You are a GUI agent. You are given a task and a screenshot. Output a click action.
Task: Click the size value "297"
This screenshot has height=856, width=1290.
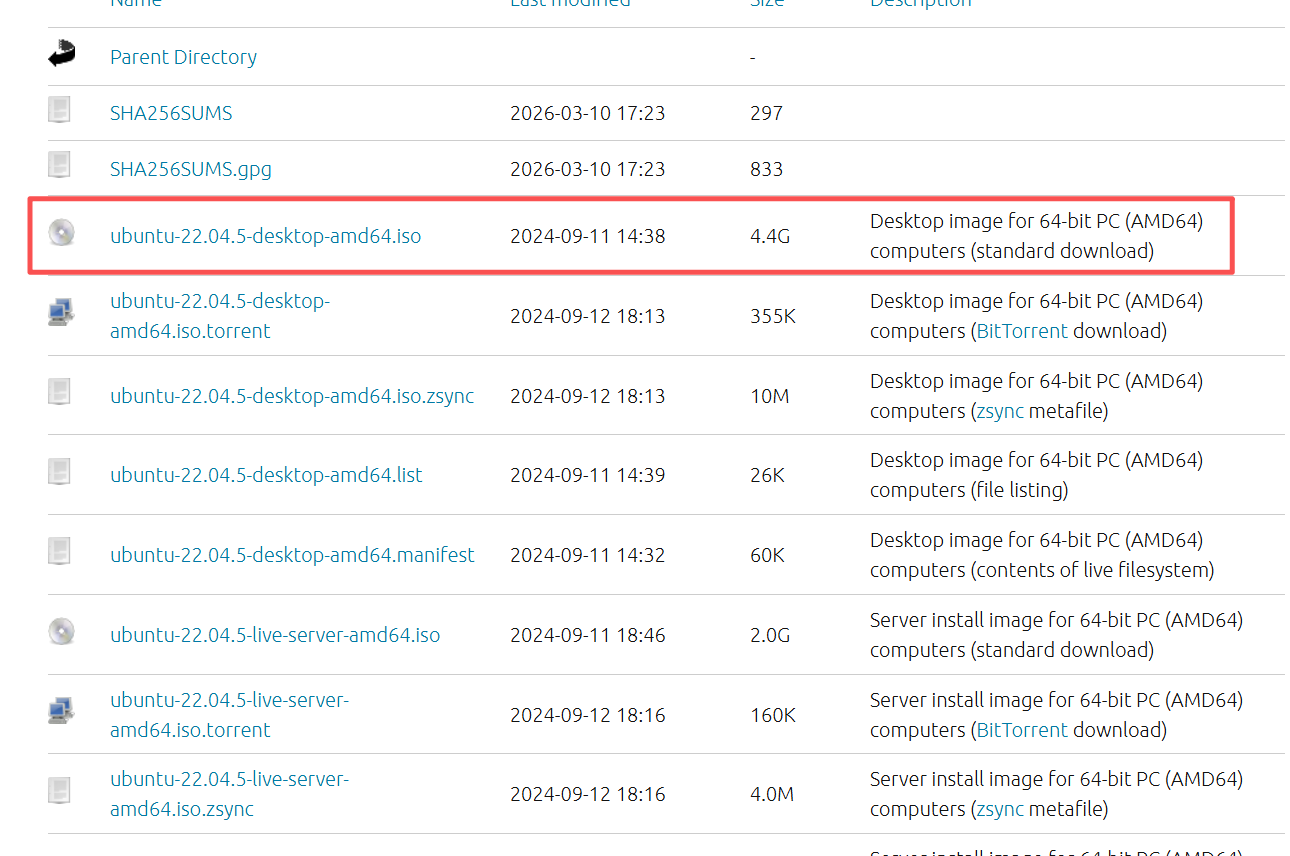(x=766, y=113)
